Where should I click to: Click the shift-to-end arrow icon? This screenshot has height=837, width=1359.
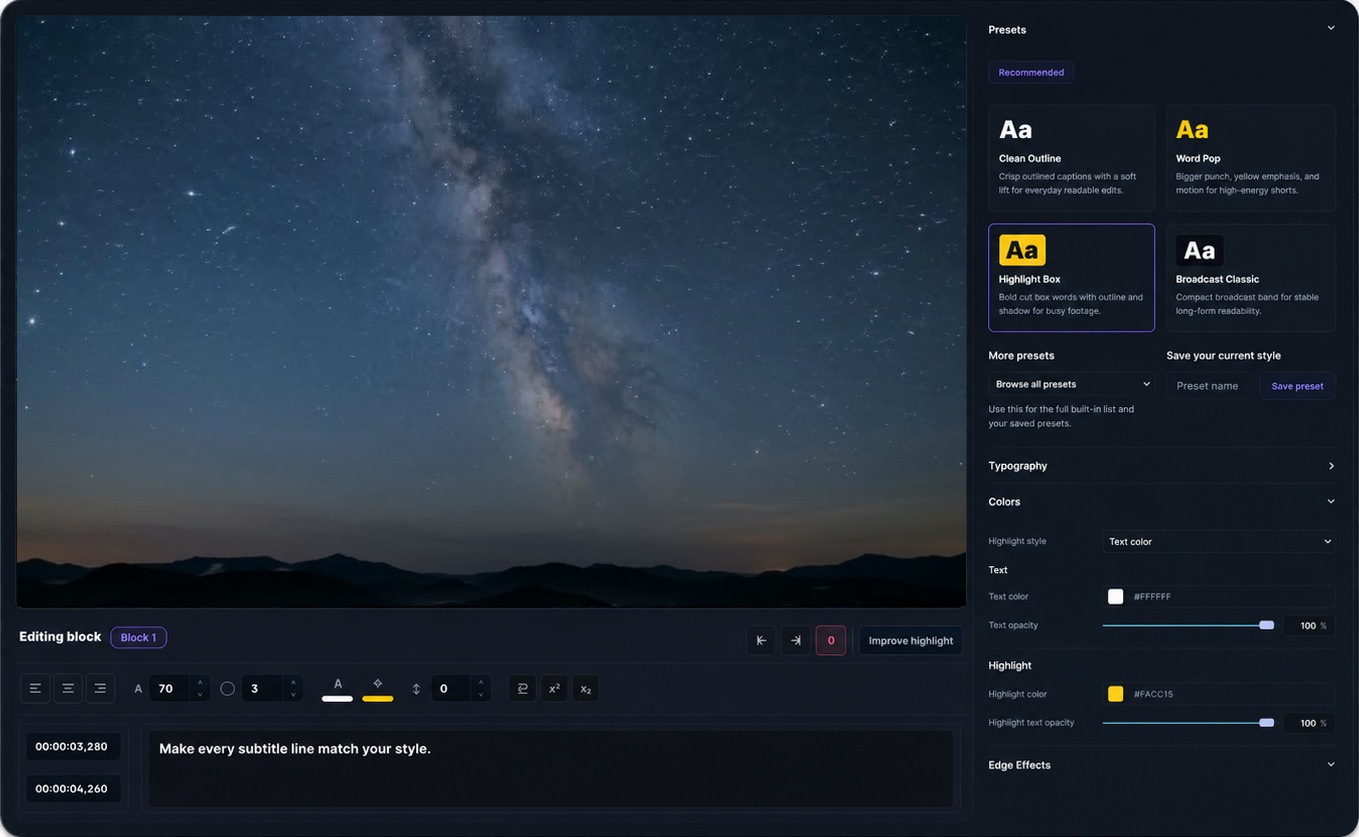[x=796, y=640]
